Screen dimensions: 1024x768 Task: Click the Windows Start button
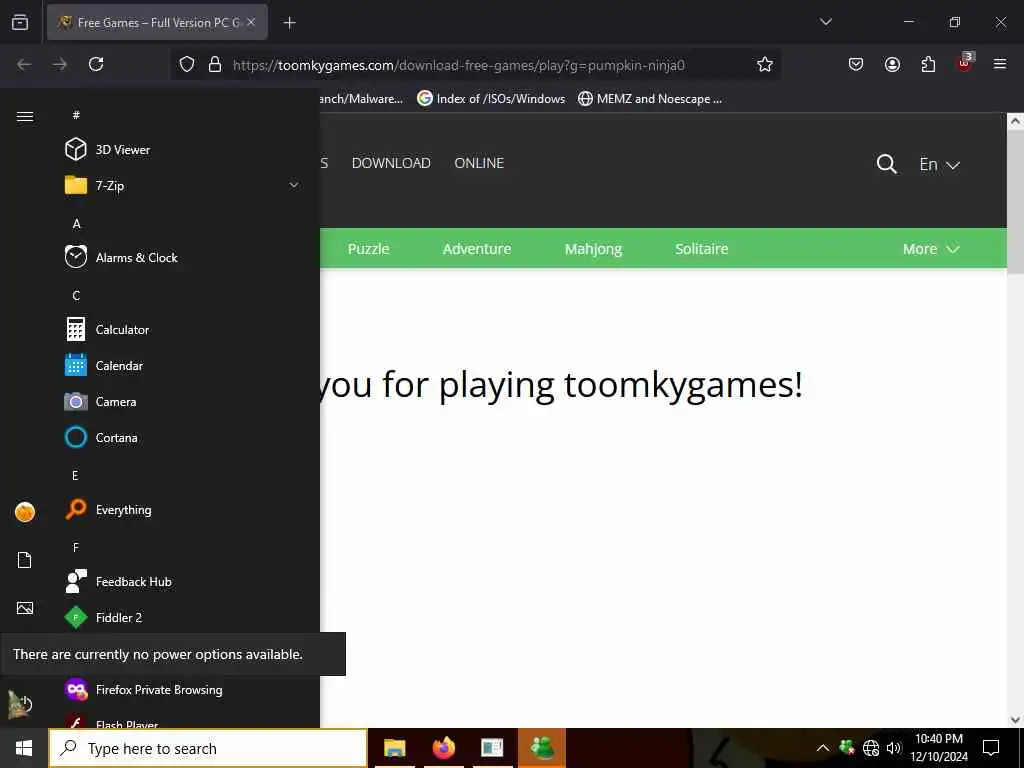[24, 748]
